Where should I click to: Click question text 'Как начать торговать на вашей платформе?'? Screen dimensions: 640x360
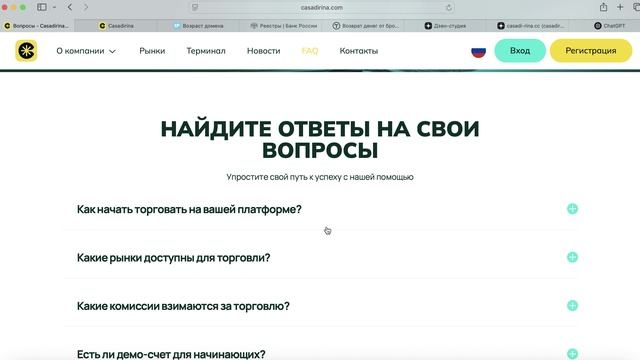click(189, 209)
